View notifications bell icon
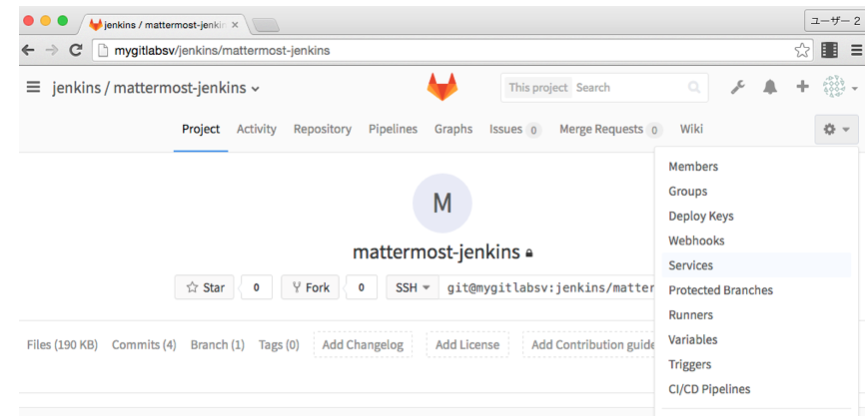 point(770,87)
